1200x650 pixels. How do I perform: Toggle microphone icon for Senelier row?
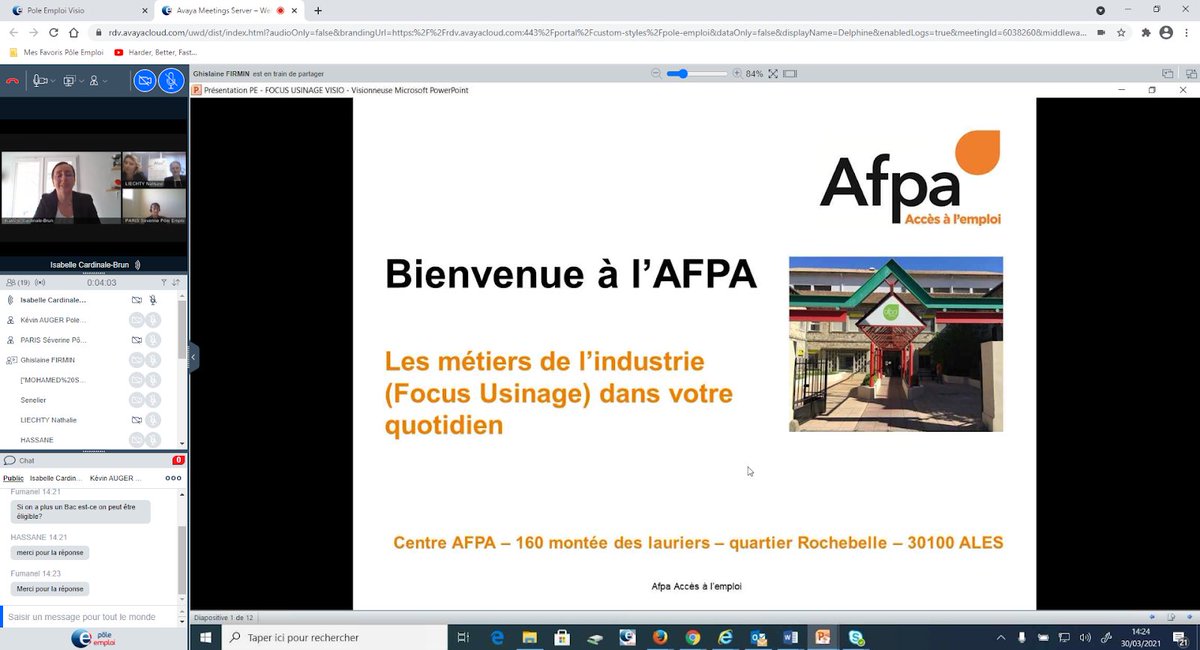[153, 400]
